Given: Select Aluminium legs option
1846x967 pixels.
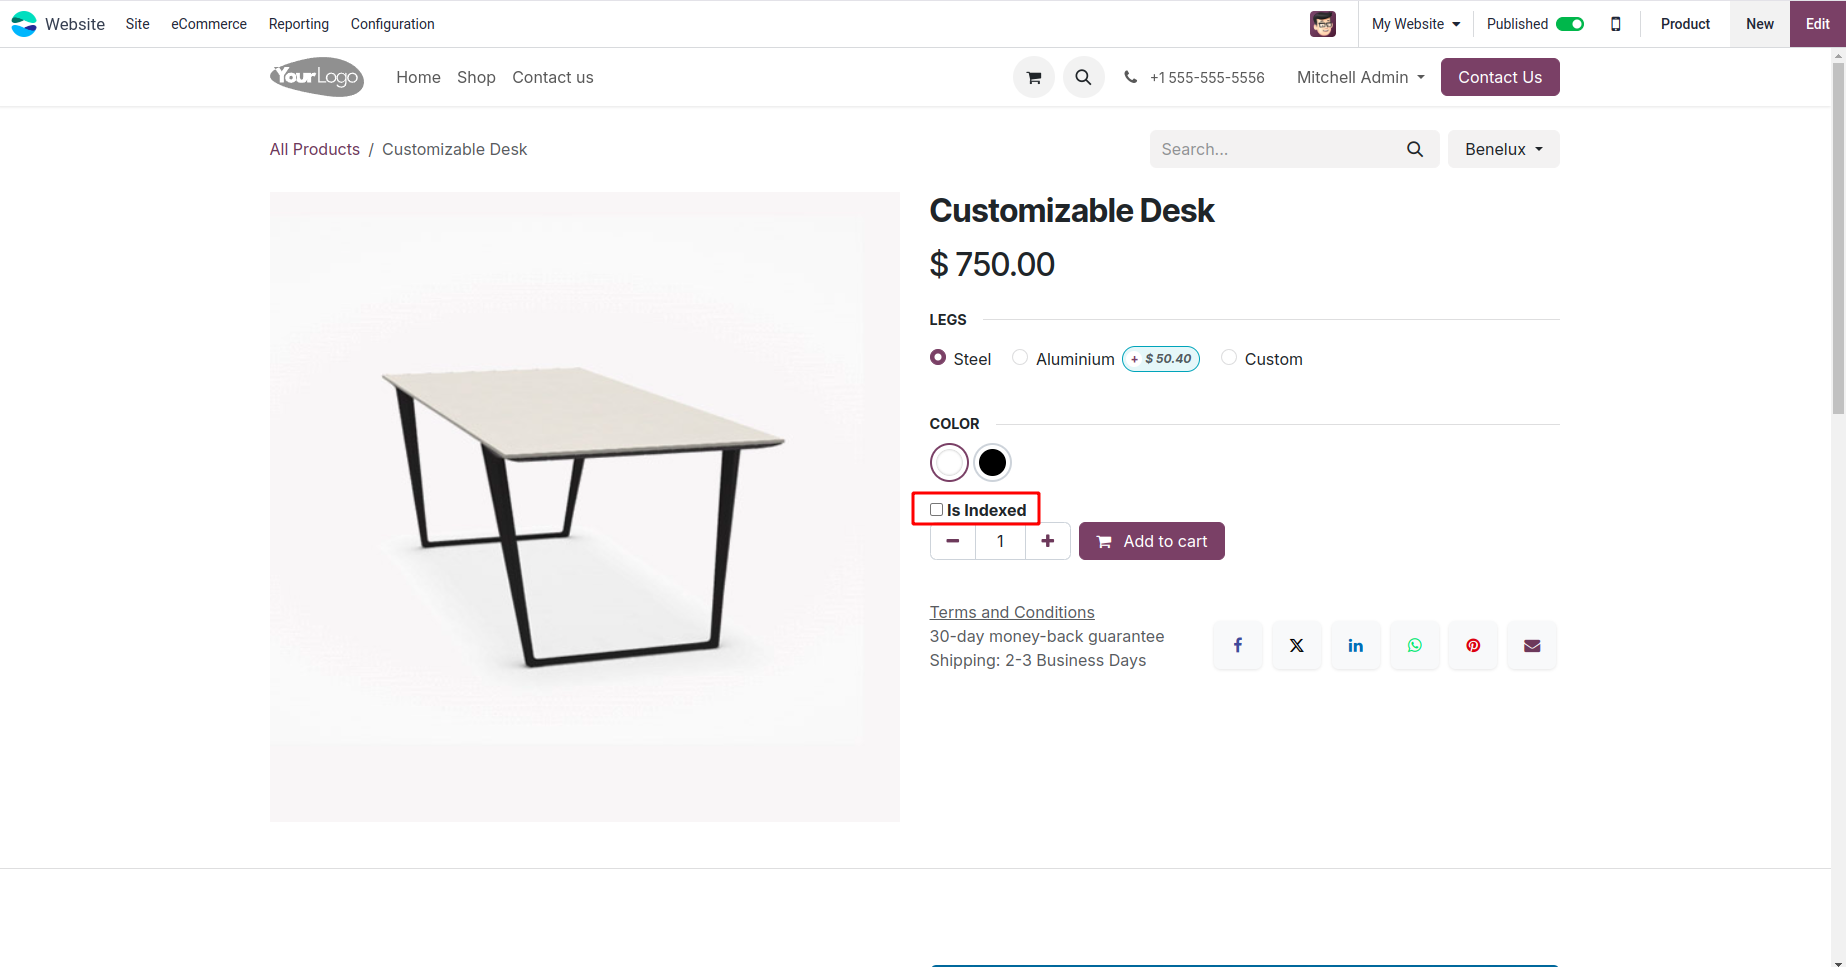Looking at the screenshot, I should tap(1020, 358).
